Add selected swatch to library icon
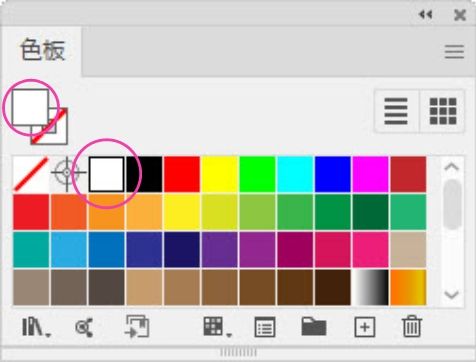Viewport: 476px width, 362px height. pos(137,327)
